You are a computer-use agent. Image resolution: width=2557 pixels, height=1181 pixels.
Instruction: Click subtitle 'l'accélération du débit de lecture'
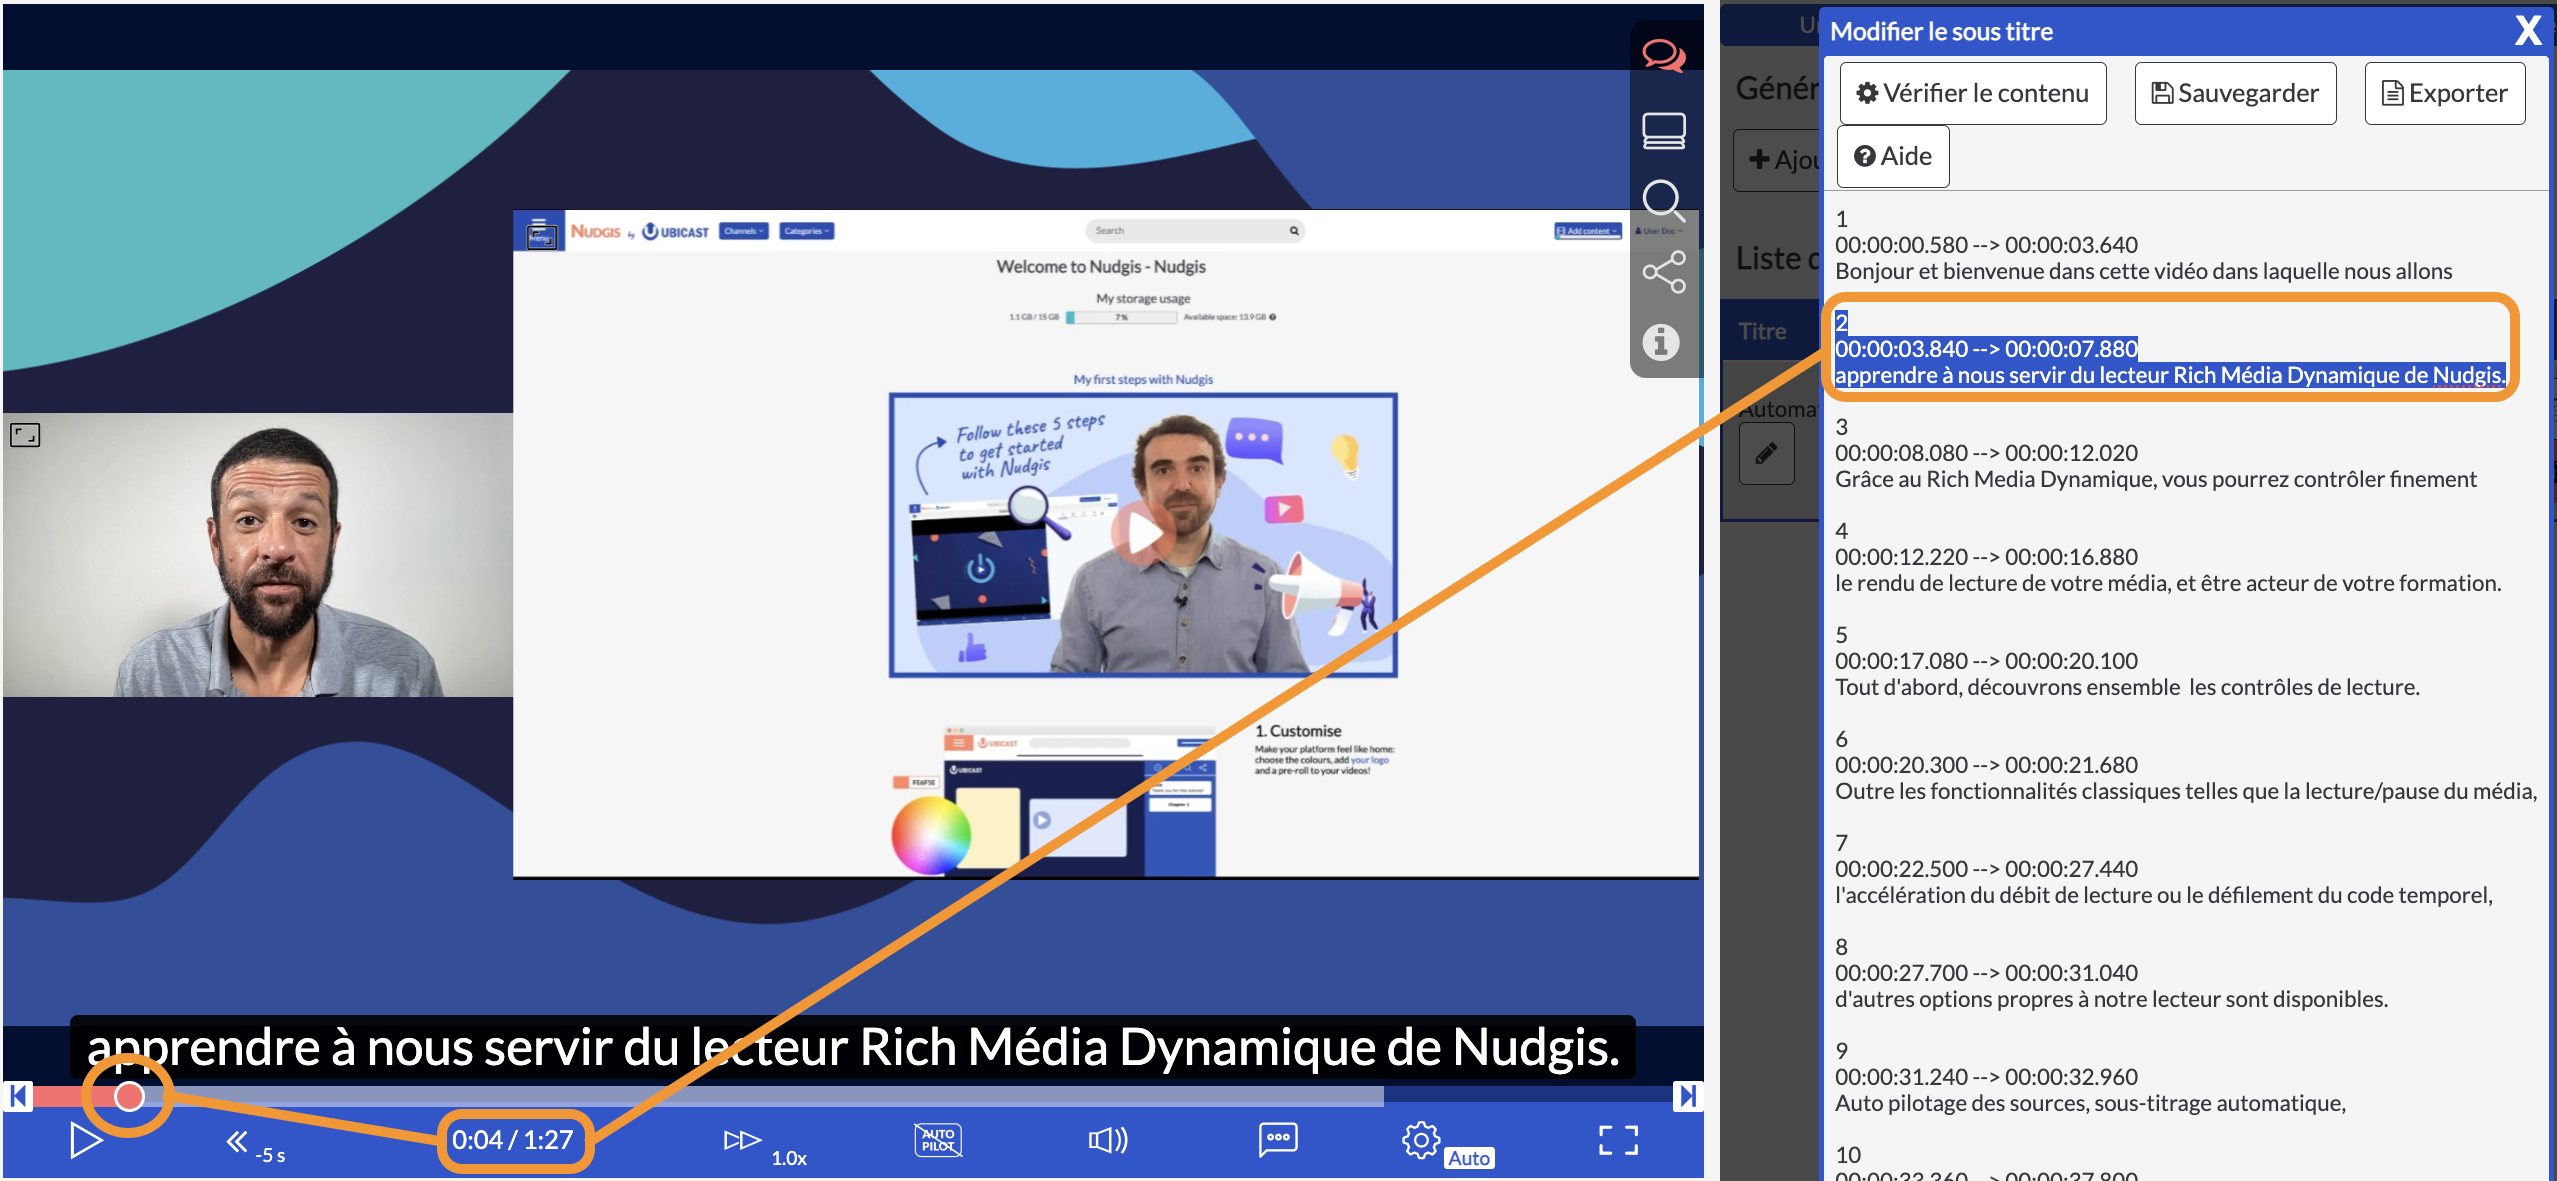[2164, 895]
